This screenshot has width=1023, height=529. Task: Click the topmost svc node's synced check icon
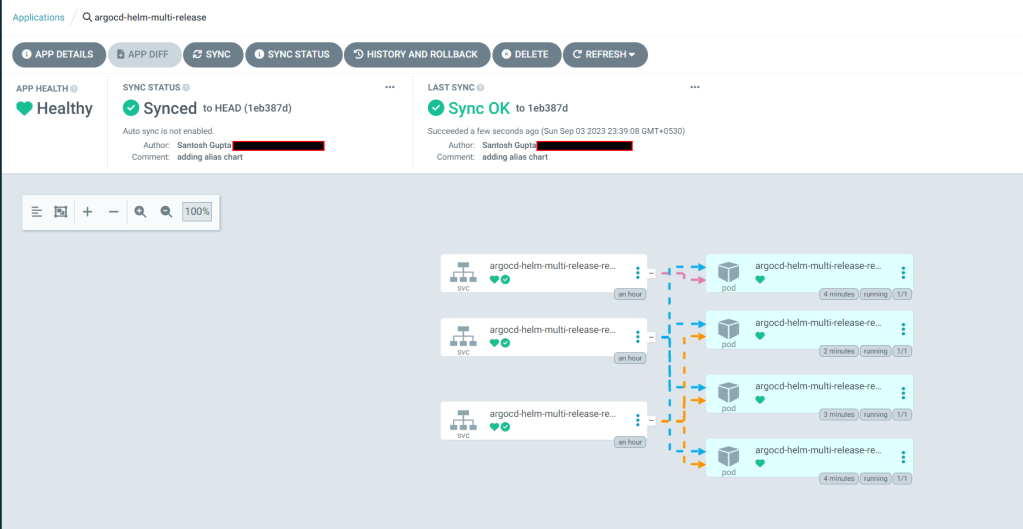point(506,279)
